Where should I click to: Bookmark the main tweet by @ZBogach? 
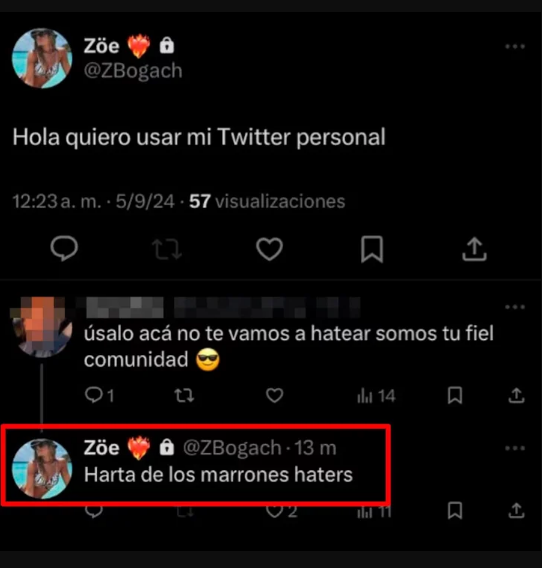click(x=372, y=249)
